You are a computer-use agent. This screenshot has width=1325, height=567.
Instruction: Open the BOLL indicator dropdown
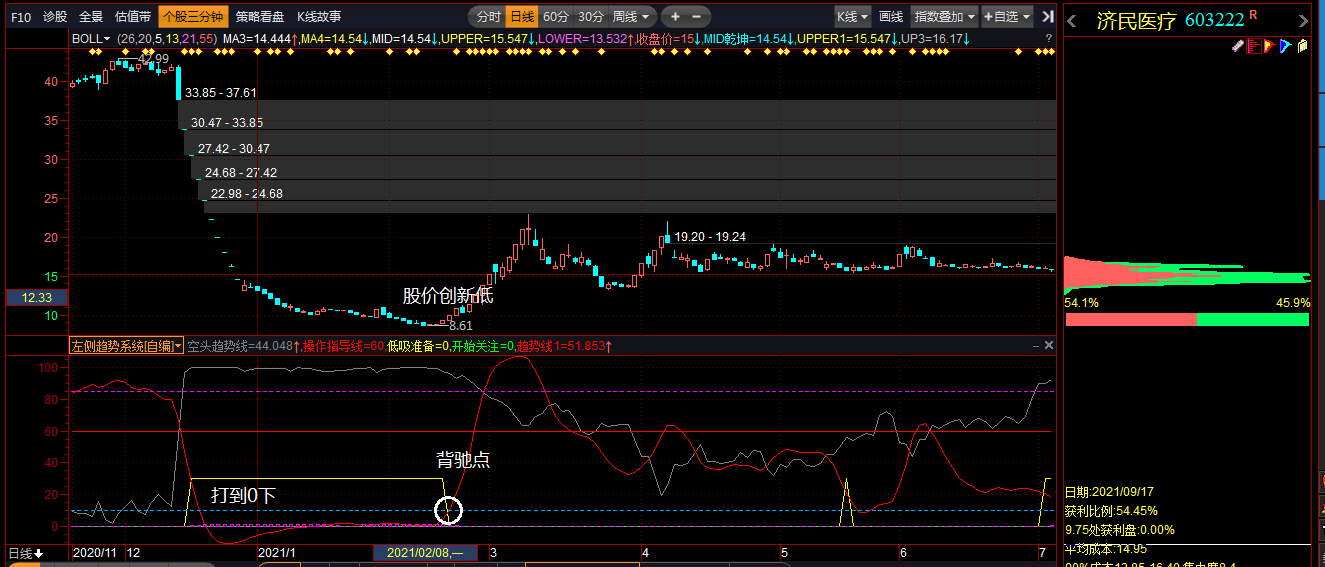[x=91, y=39]
